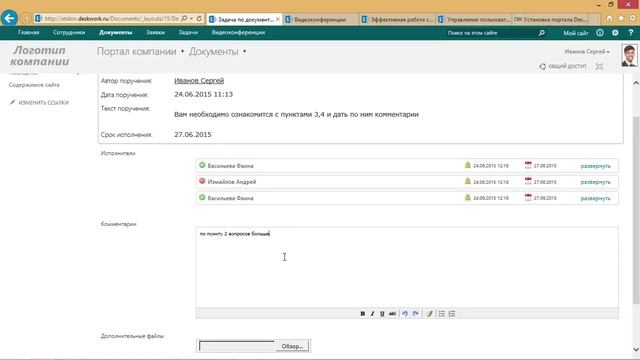The image size is (640, 360).
Task: Click the date value 24.06.2015 11:13
Action: pos(203,94)
